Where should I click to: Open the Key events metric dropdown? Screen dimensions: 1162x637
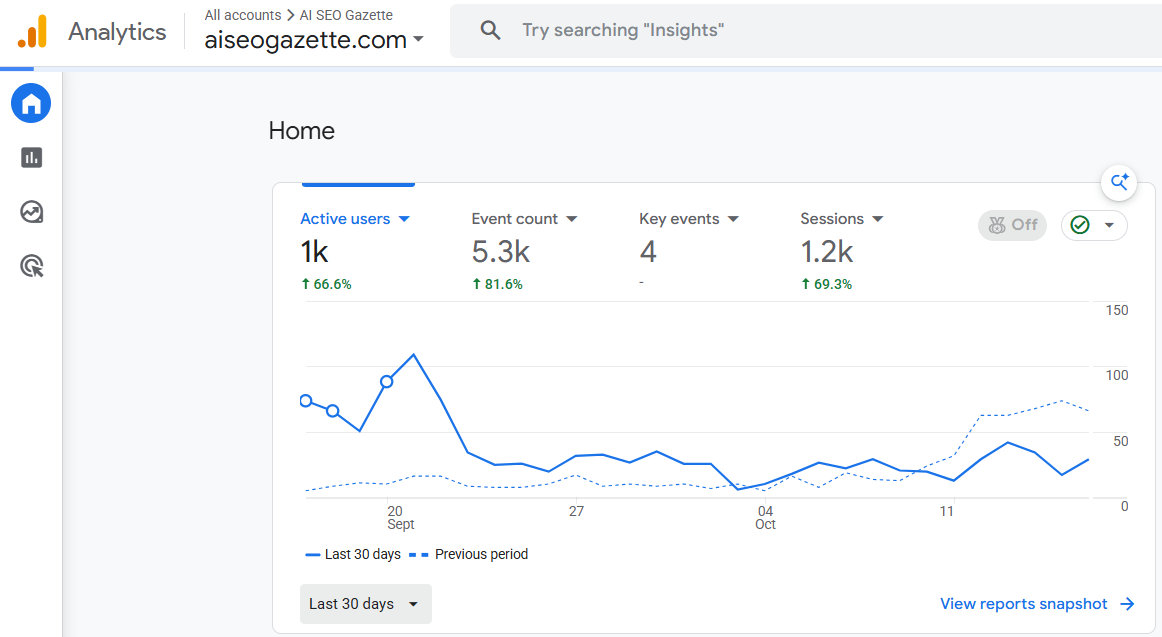733,219
